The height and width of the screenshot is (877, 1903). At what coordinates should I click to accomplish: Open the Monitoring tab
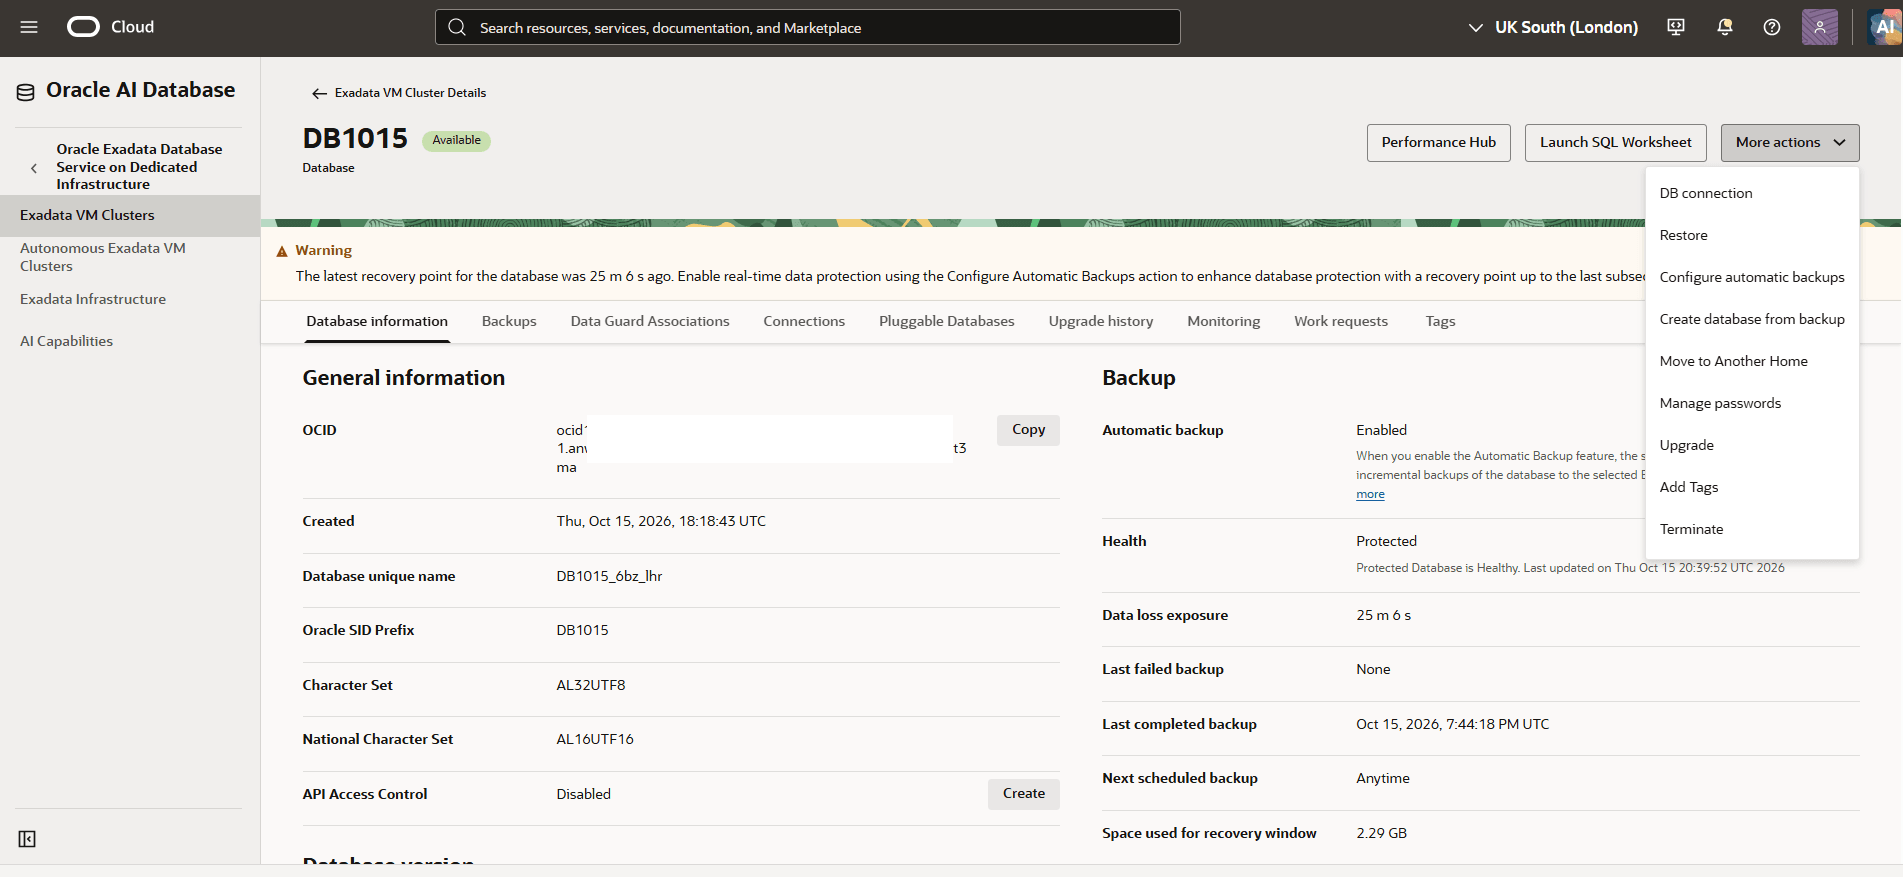tap(1223, 321)
